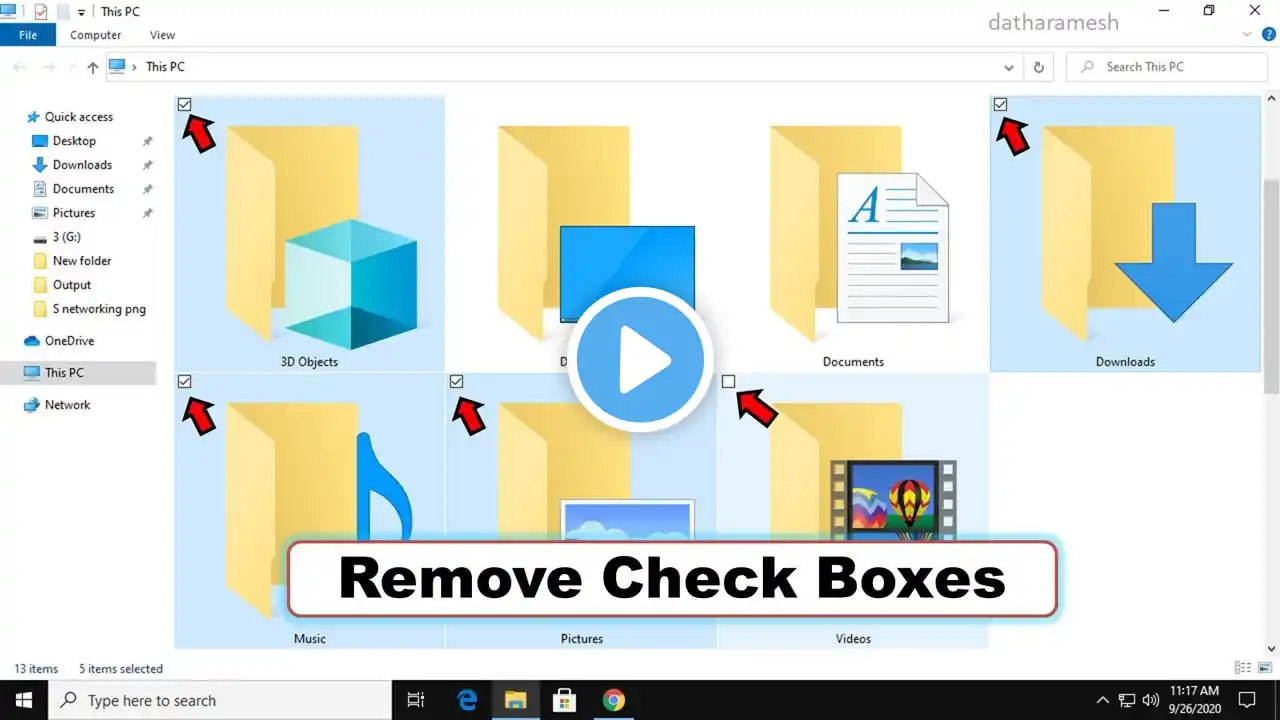Screen dimensions: 1280x720
Task: Select the Pictures folder tile
Action: [582, 510]
